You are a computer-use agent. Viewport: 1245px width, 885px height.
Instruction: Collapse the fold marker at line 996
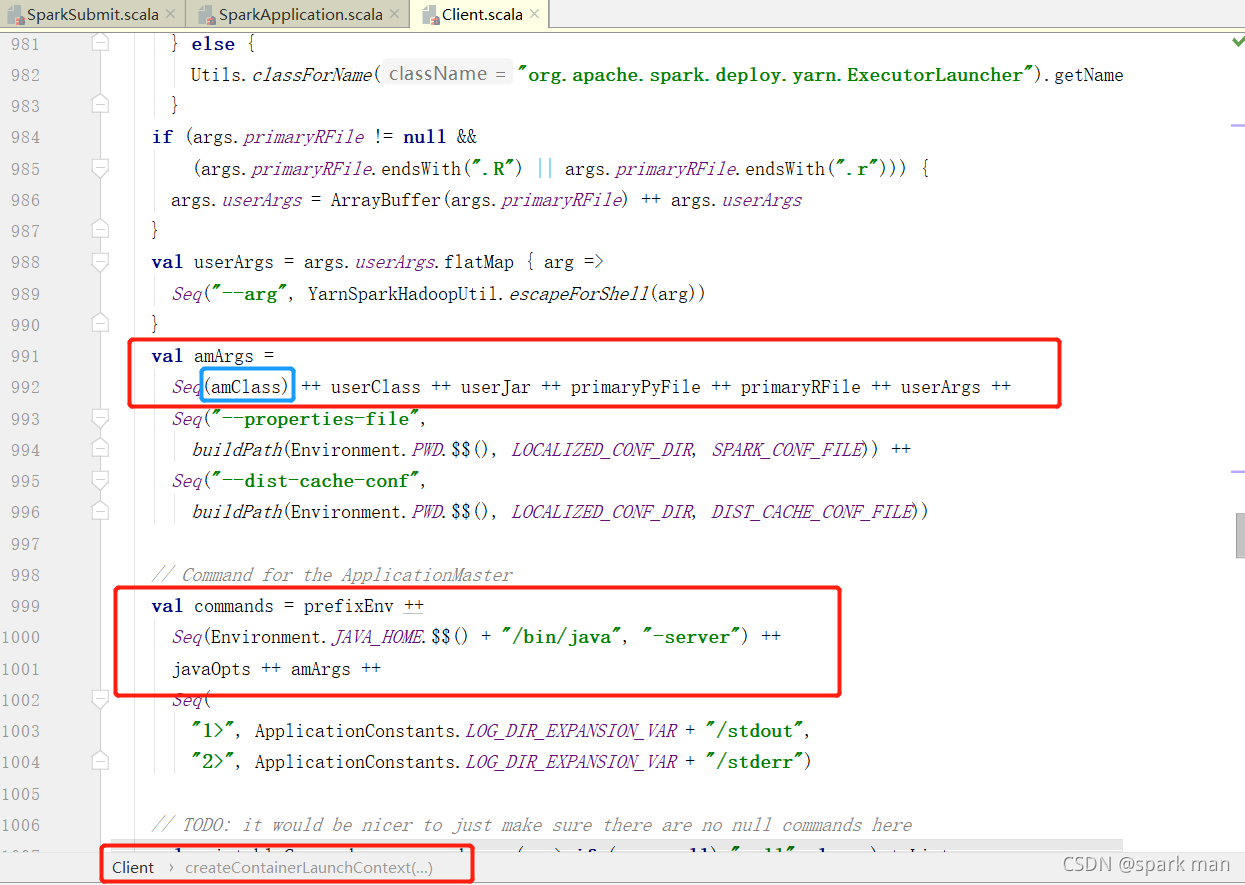coord(99,512)
